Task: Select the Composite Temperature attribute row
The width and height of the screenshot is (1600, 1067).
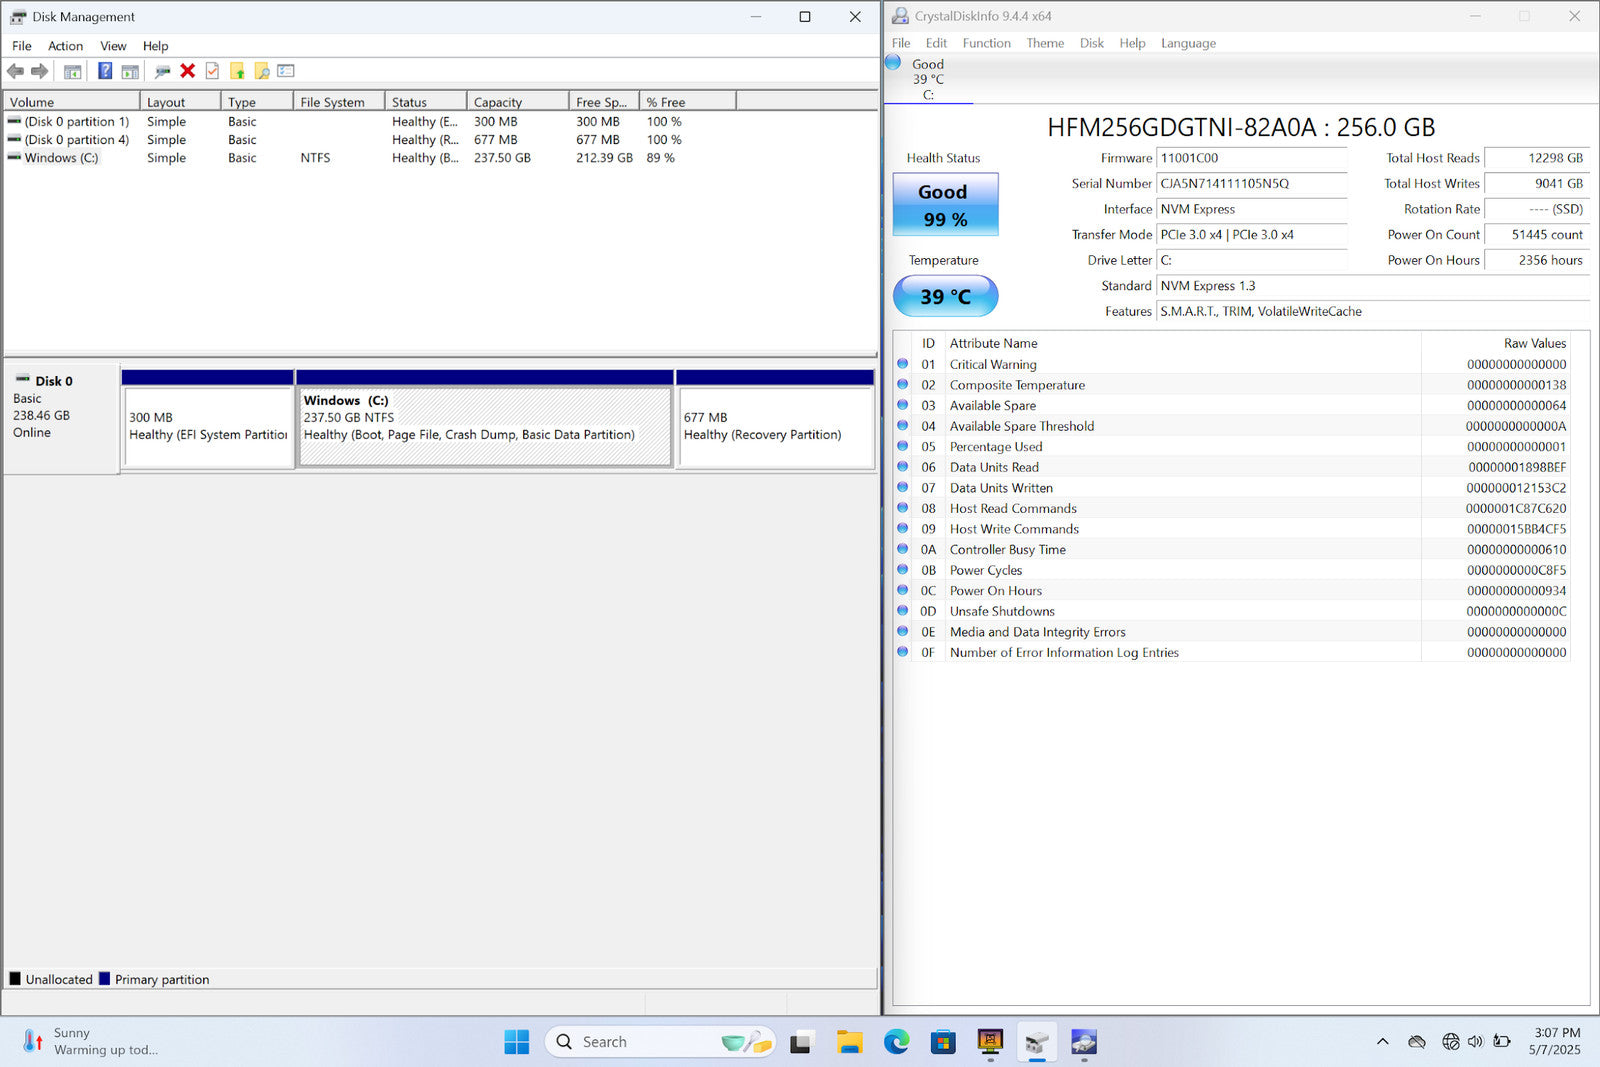Action: 1232,385
